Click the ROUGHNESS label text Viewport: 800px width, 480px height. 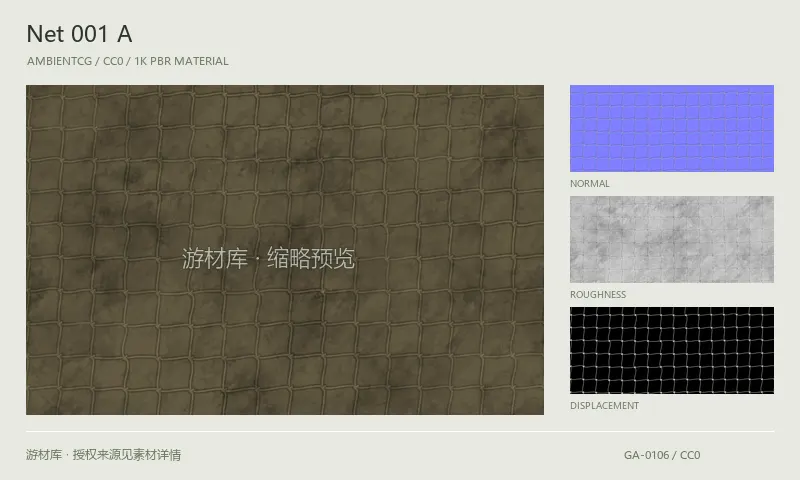pyautogui.click(x=598, y=294)
